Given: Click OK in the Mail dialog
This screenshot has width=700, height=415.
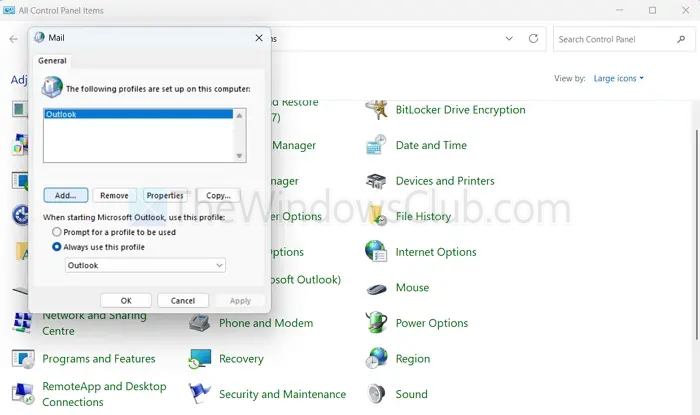Looking at the screenshot, I should [x=126, y=301].
